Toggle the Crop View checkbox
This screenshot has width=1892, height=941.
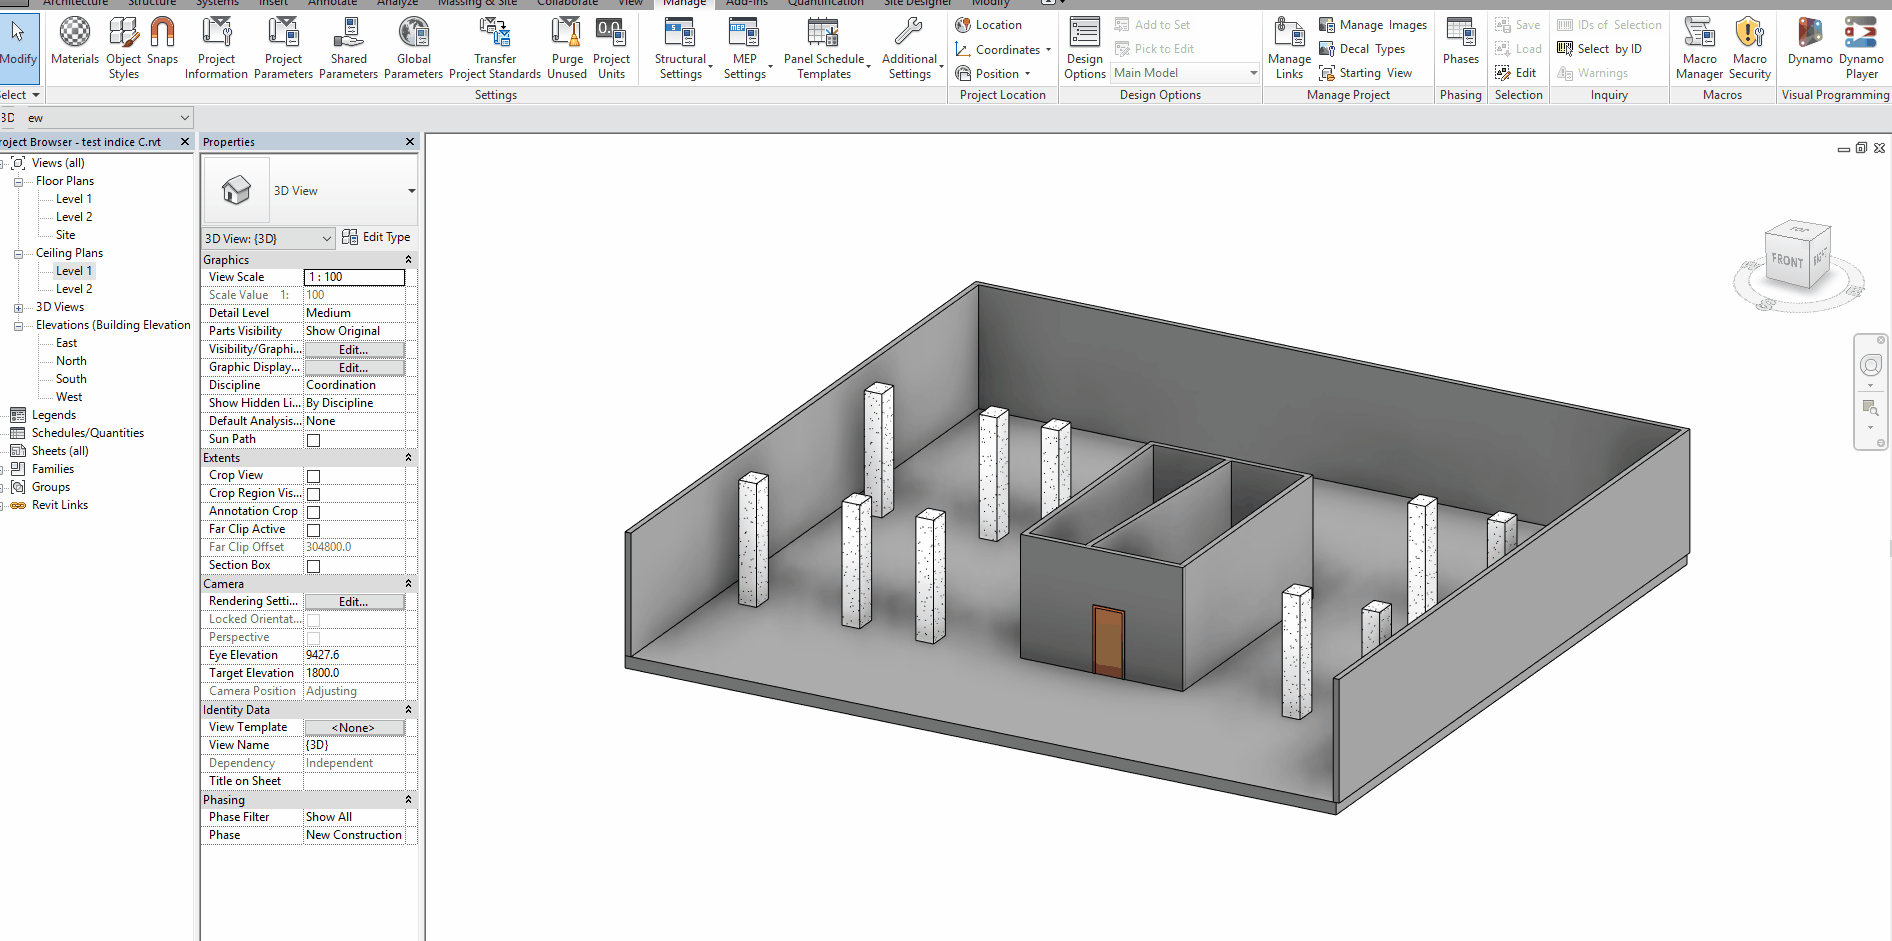click(x=313, y=476)
